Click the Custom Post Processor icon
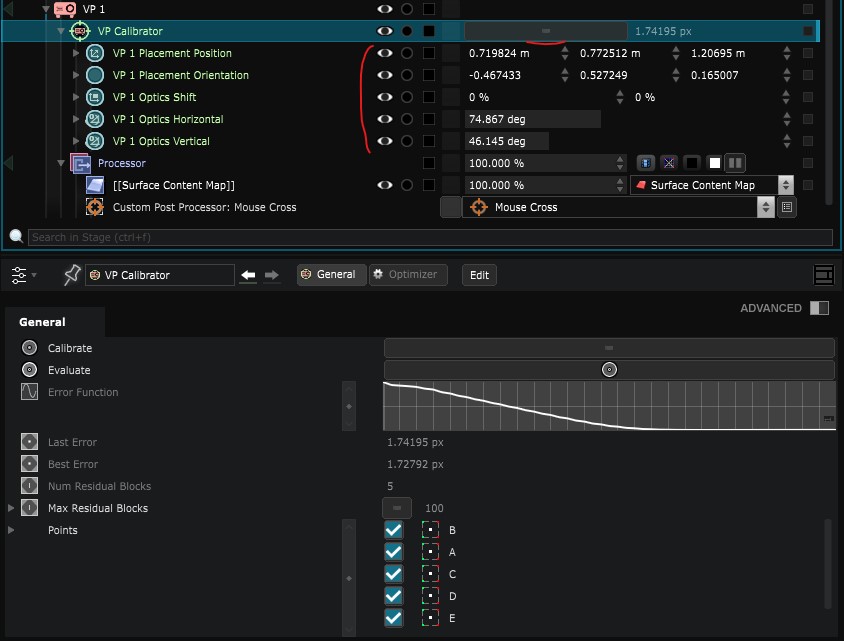 [95, 207]
